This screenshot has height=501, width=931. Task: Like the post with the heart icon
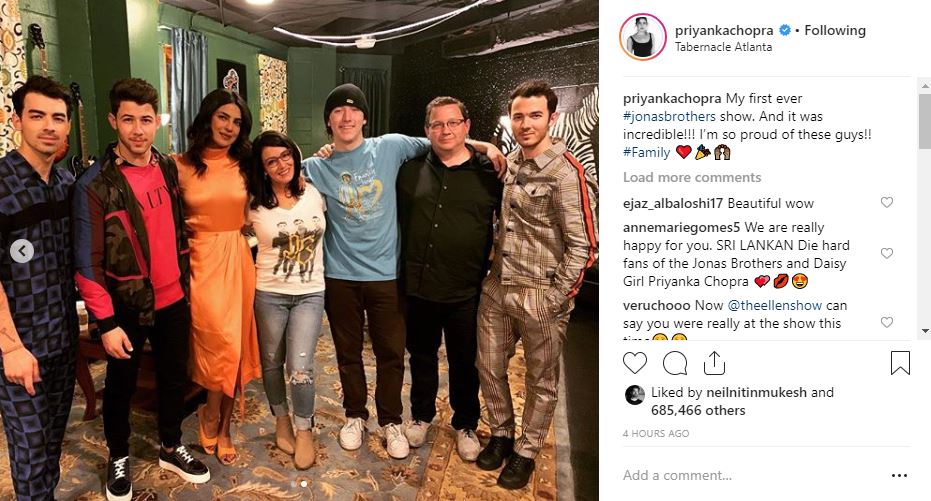pos(635,363)
